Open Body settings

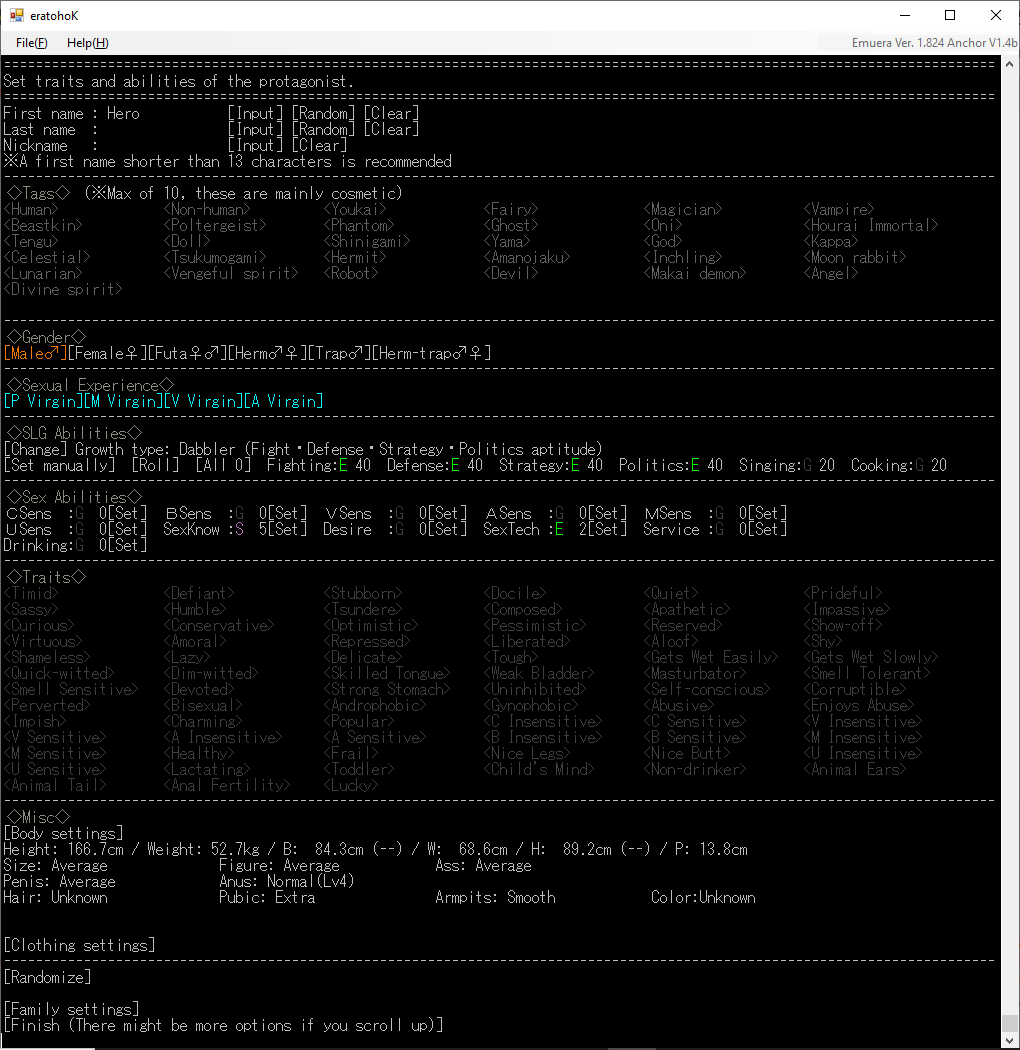click(x=63, y=834)
